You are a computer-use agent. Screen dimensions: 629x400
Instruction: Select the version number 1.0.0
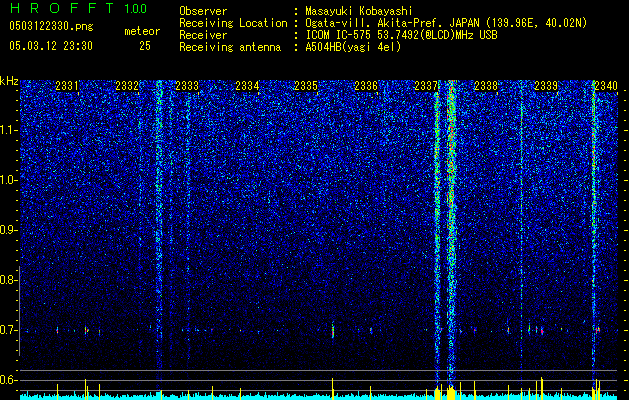pyautogui.click(x=136, y=9)
